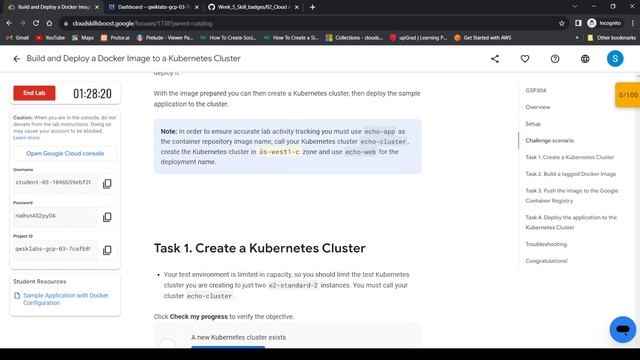The width and height of the screenshot is (640, 360).
Task: Go to Task 2. Build a tagged Docker Image
Action: 571,174
